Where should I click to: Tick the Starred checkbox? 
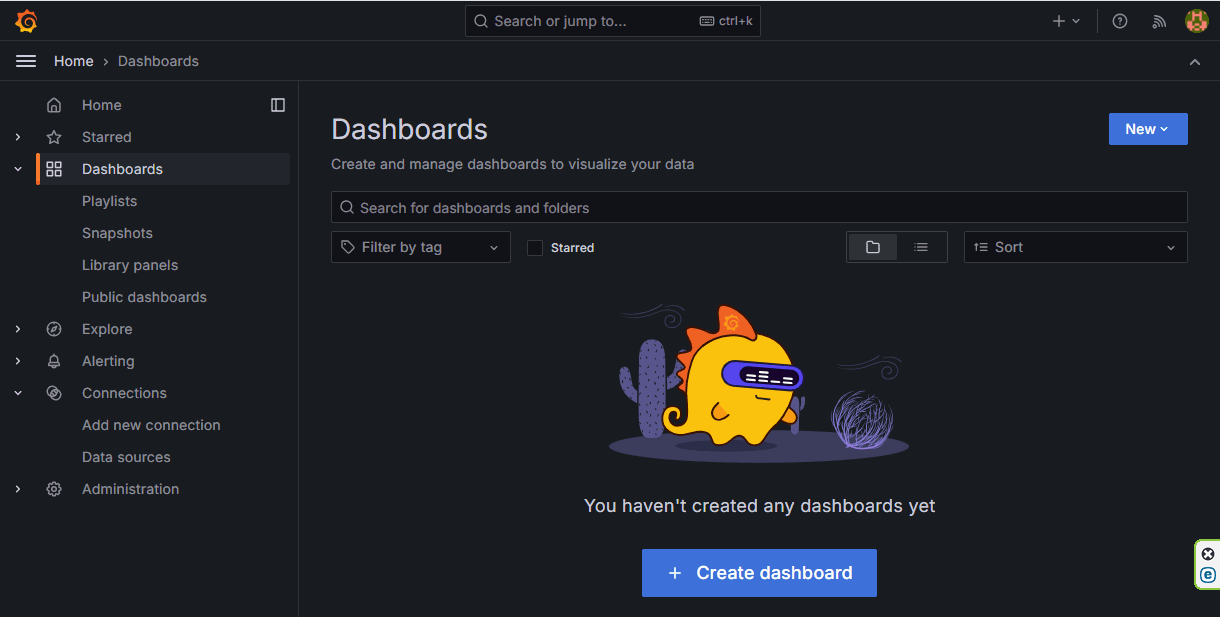535,248
